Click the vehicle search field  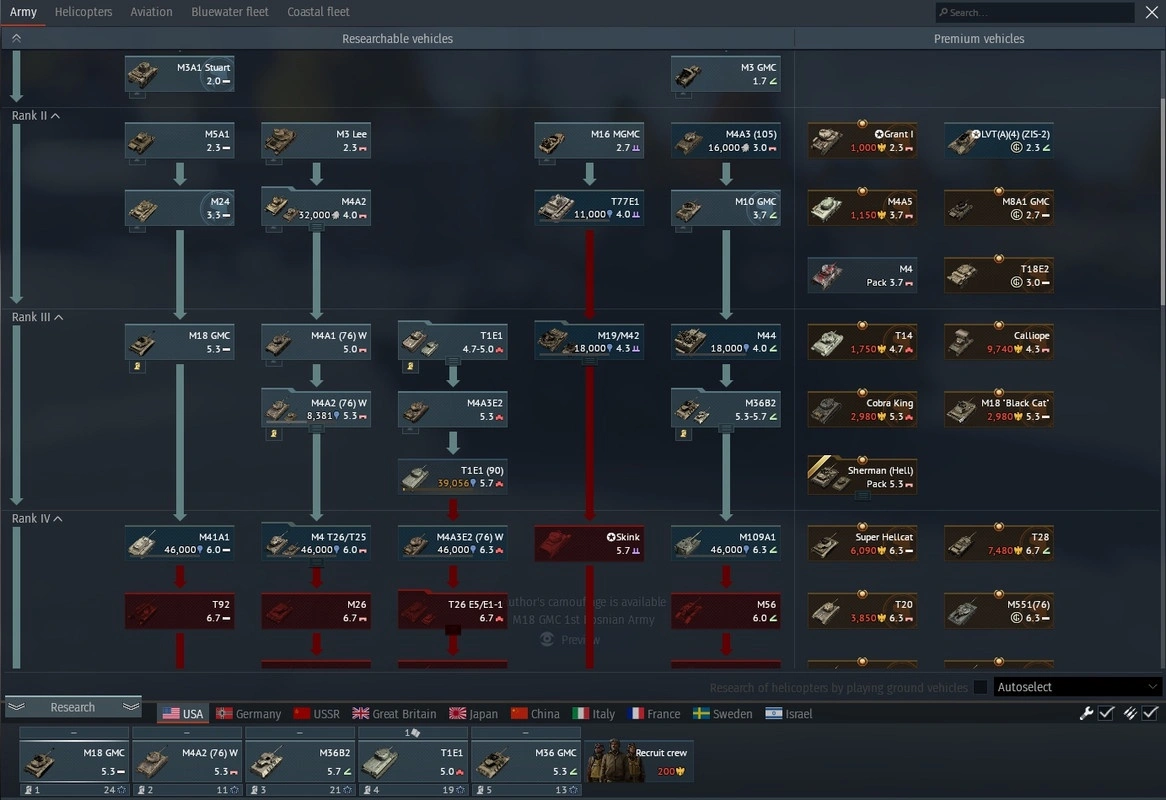1035,13
